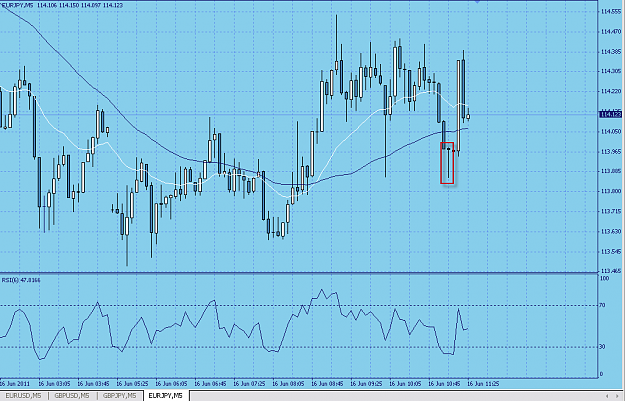This screenshot has width=625, height=401.
Task: Click the chart shift triangle marker at top
Action: click(x=478, y=2)
